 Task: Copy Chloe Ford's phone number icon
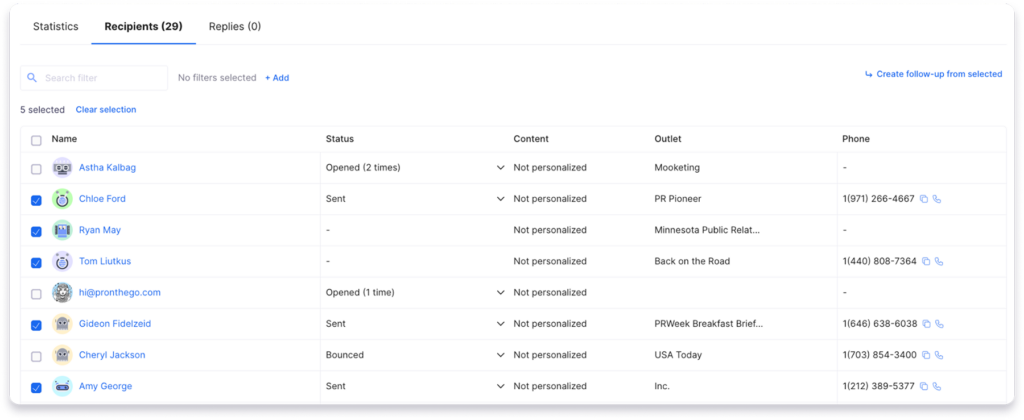coord(924,199)
